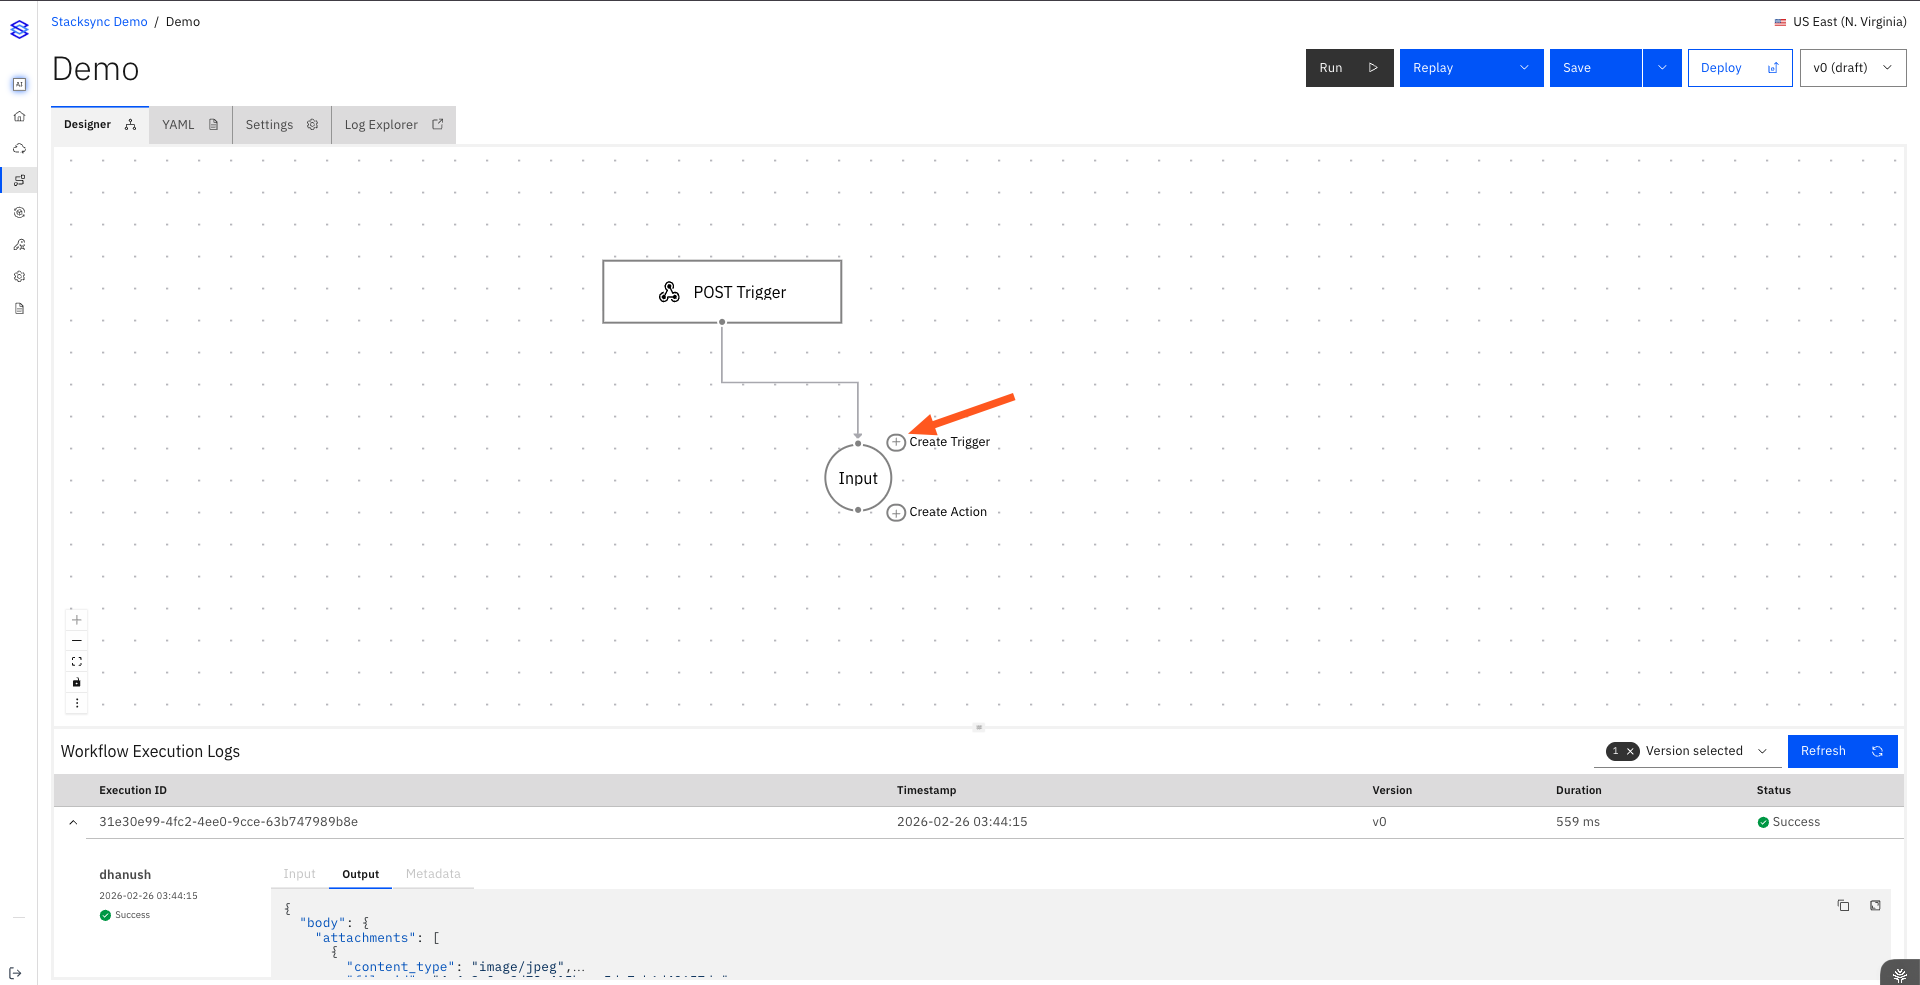
Task: Log out using the sidebar exit icon
Action: (x=15, y=973)
